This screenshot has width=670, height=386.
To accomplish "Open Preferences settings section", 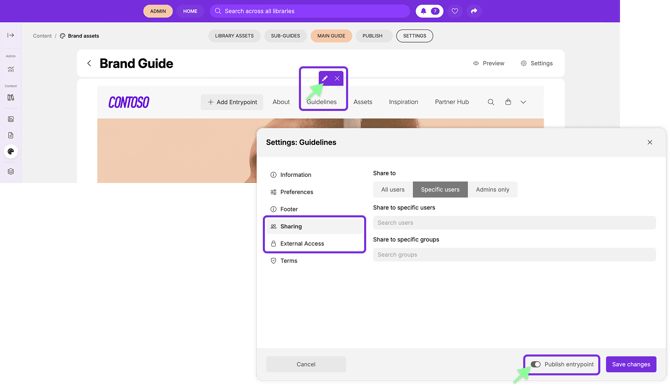I will click(x=314, y=192).
